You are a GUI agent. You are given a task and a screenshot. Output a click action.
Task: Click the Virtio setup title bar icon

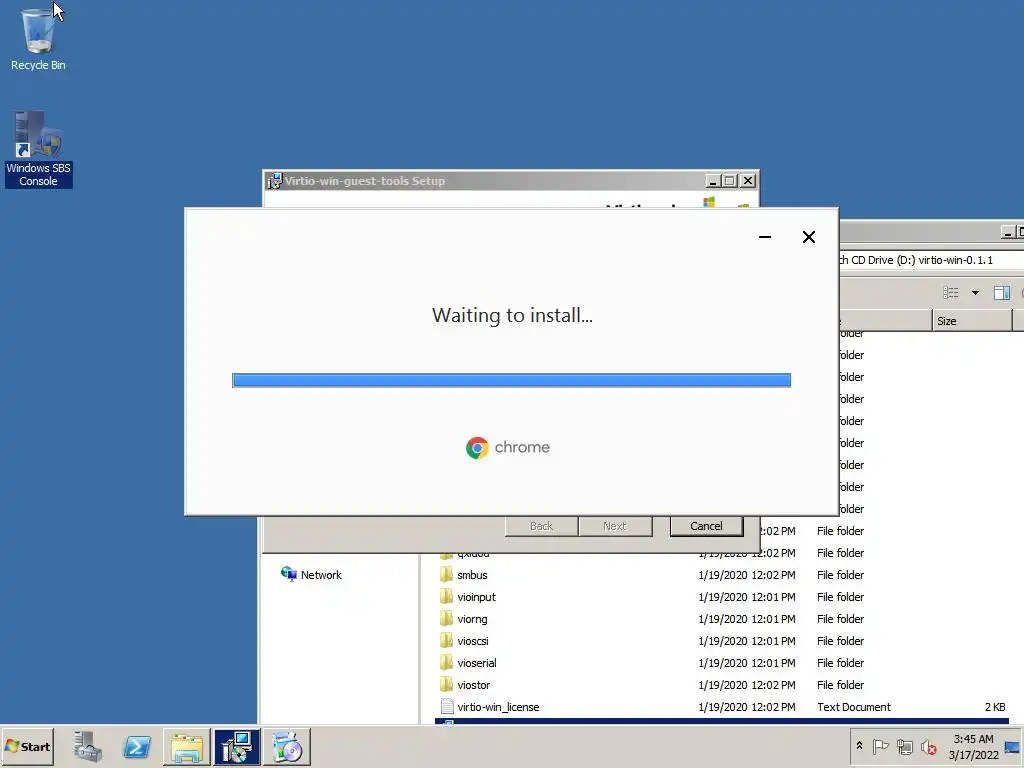[274, 181]
